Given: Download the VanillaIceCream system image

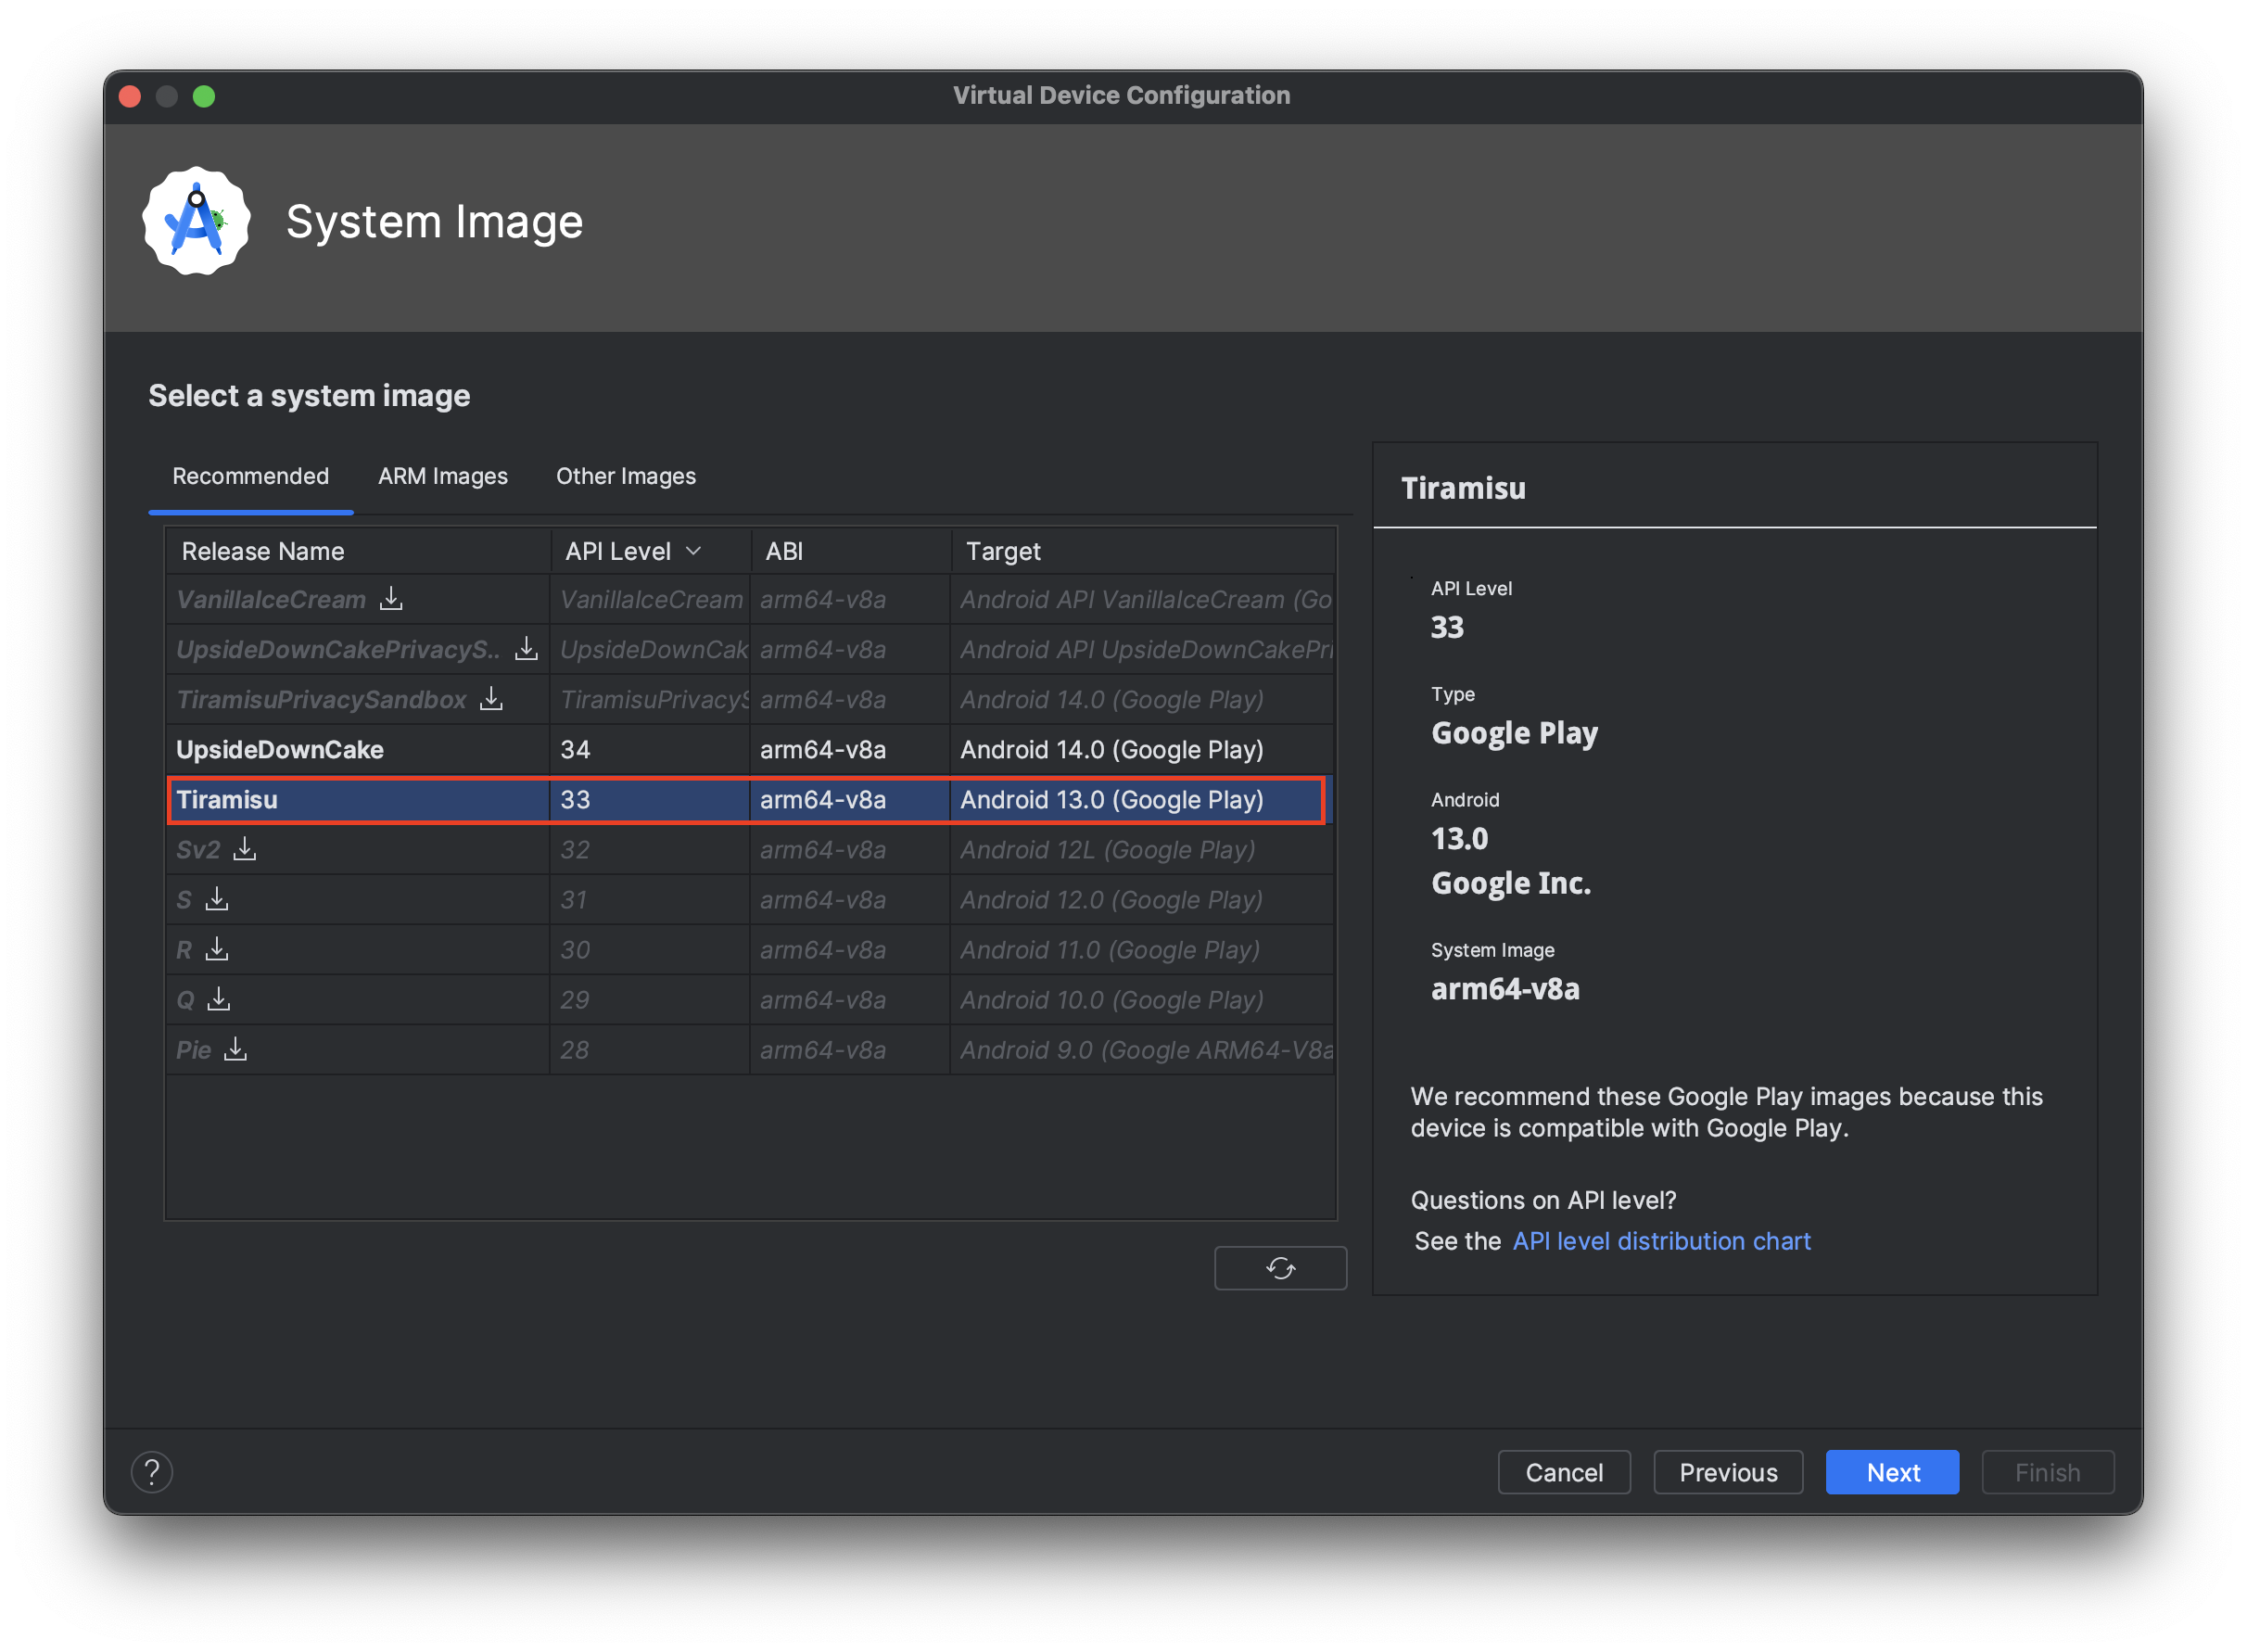Looking at the screenshot, I should tap(391, 599).
